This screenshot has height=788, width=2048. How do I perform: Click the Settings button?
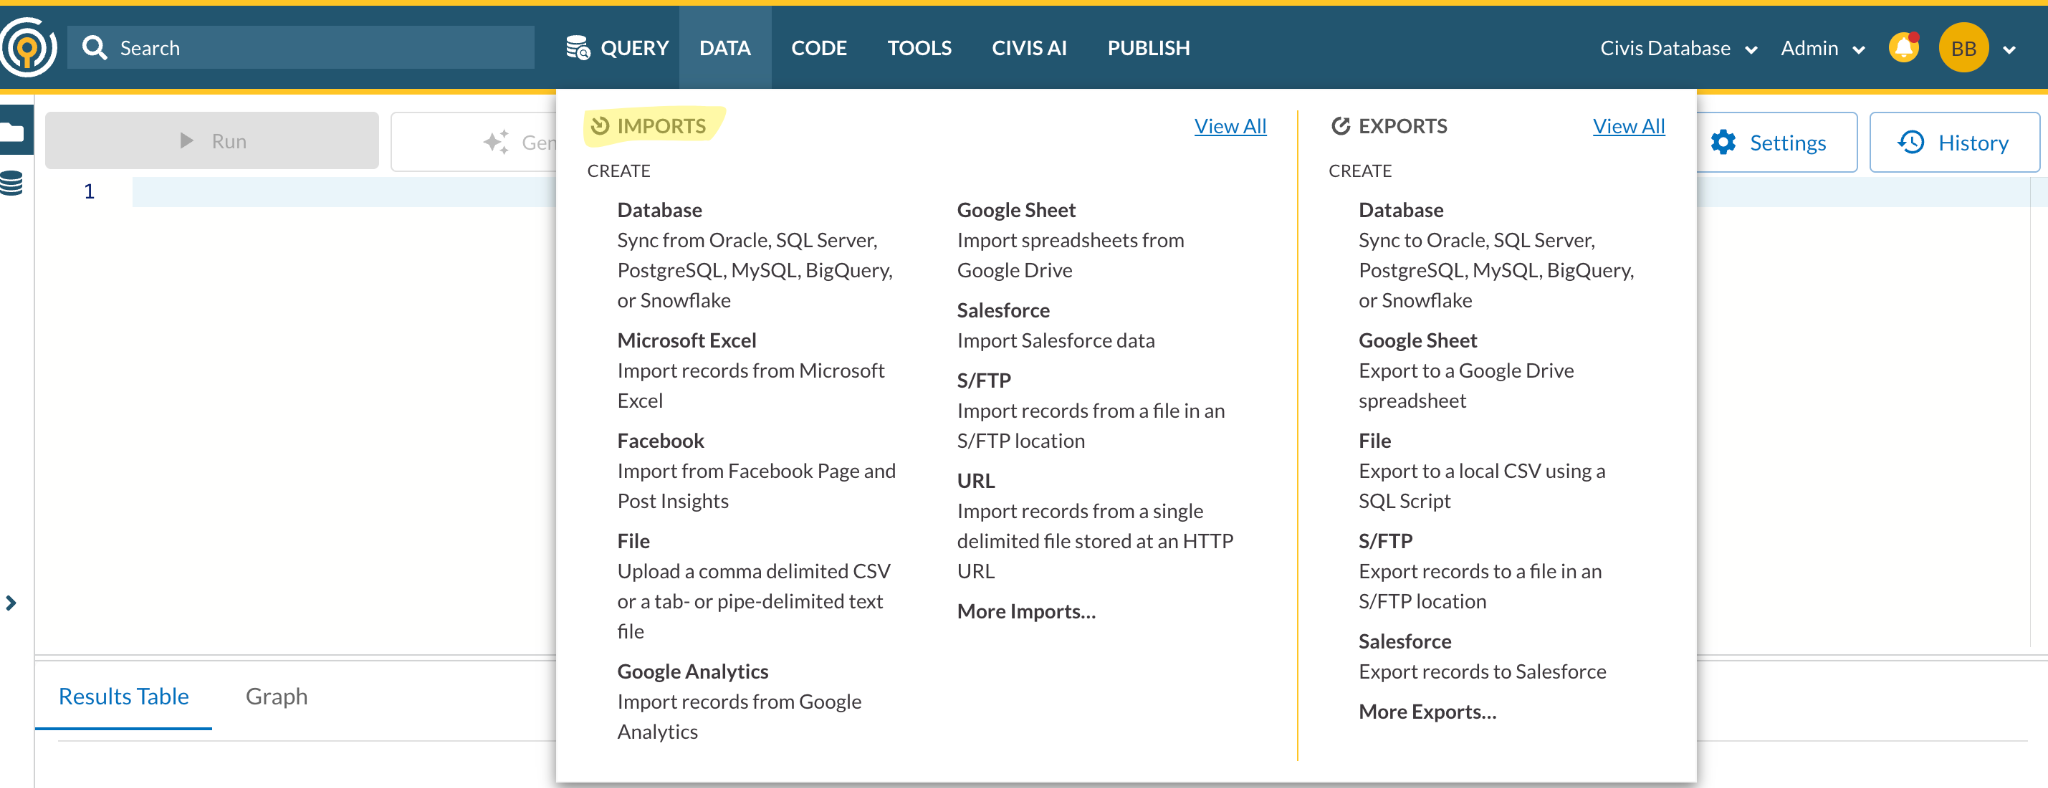click(x=1777, y=142)
